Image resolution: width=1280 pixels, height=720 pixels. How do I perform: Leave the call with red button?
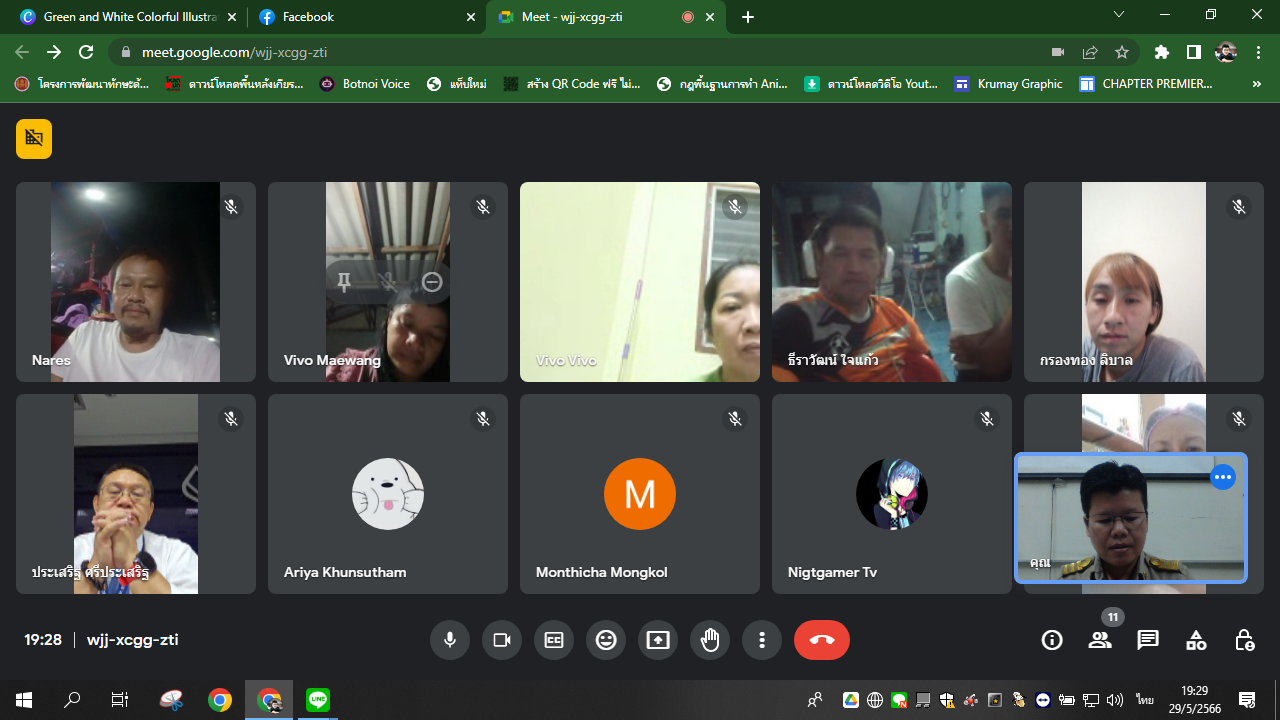(x=822, y=640)
